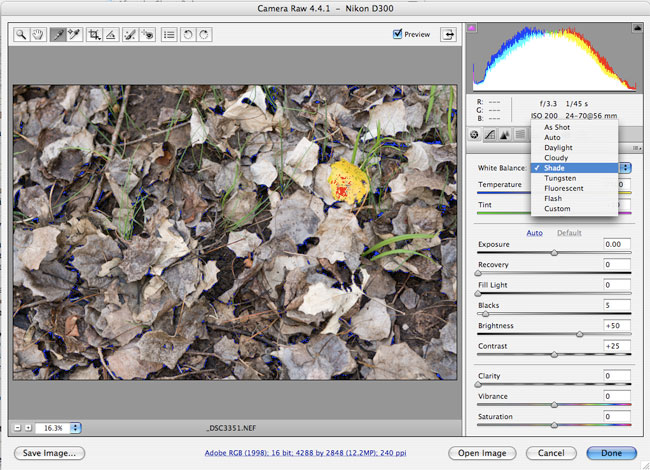Select the Red Eye Removal tool
This screenshot has height=470, width=650.
(147, 34)
